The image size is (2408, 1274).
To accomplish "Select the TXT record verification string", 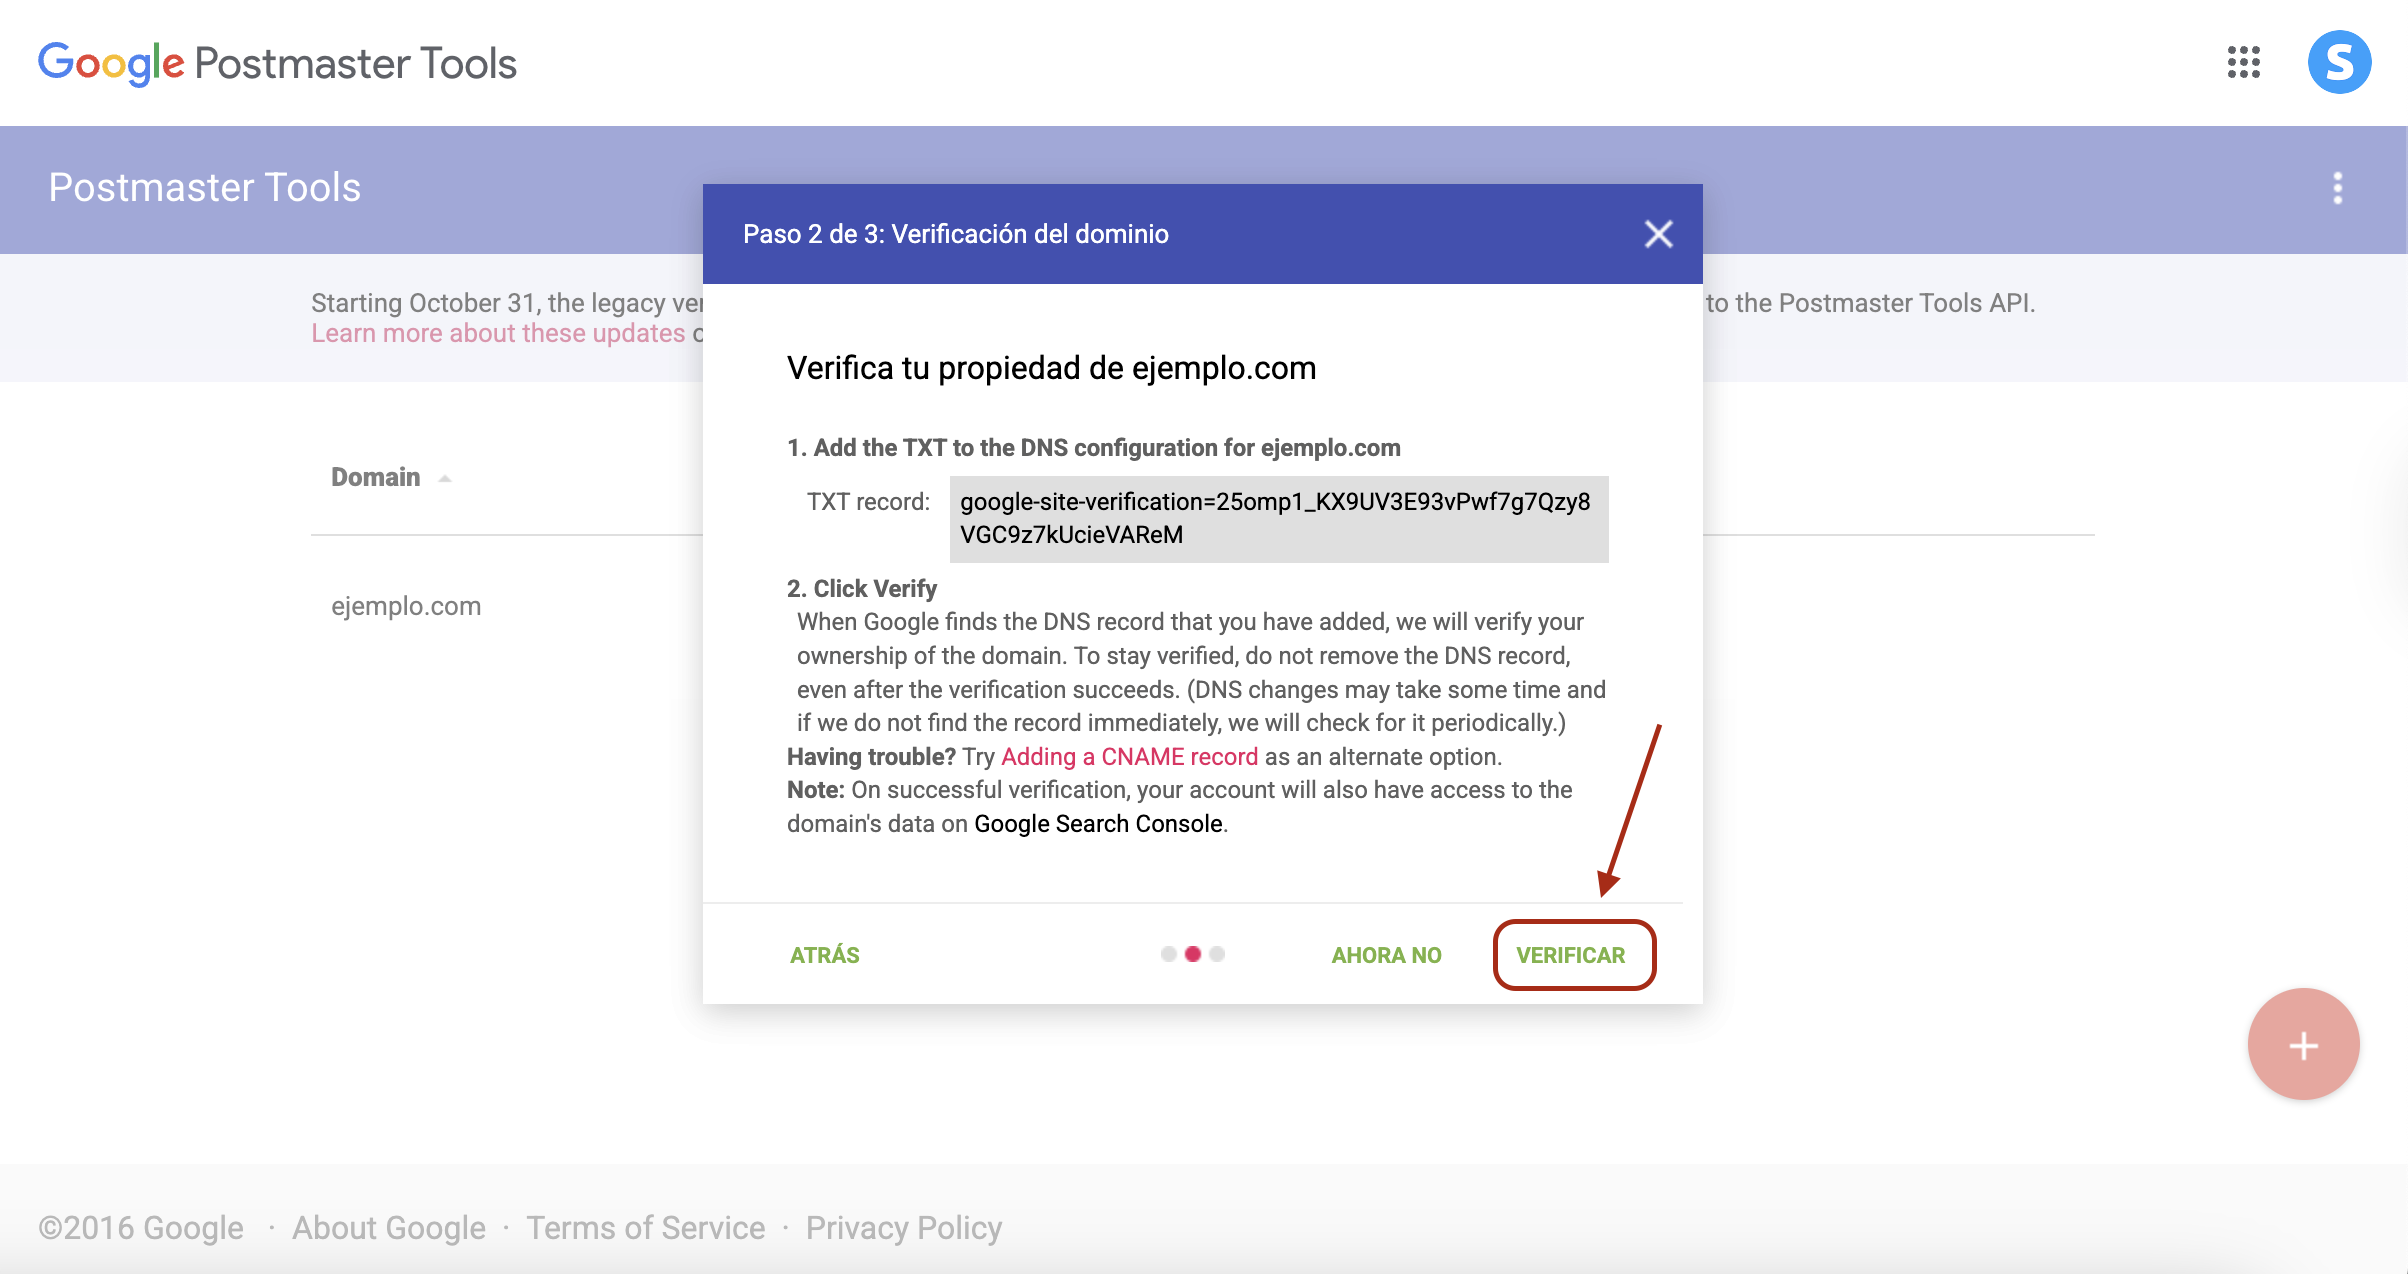I will (1277, 518).
